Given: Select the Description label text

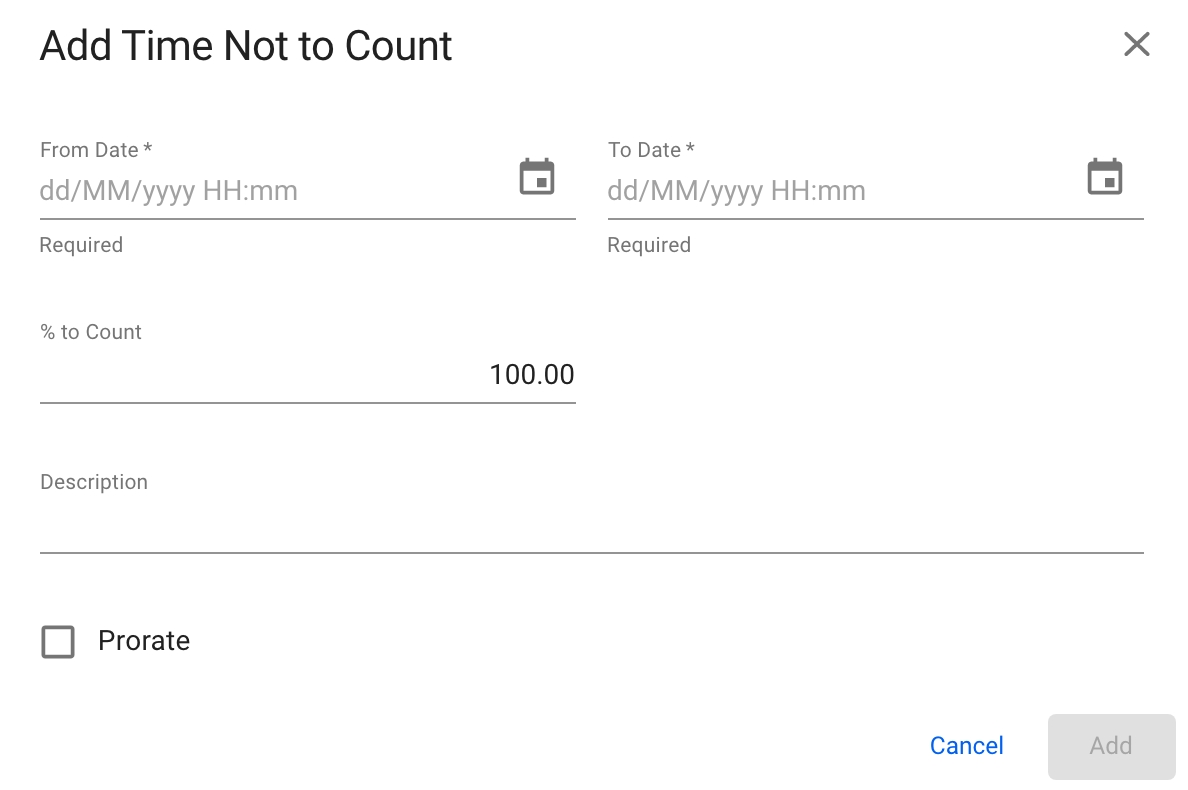Looking at the screenshot, I should tap(94, 482).
